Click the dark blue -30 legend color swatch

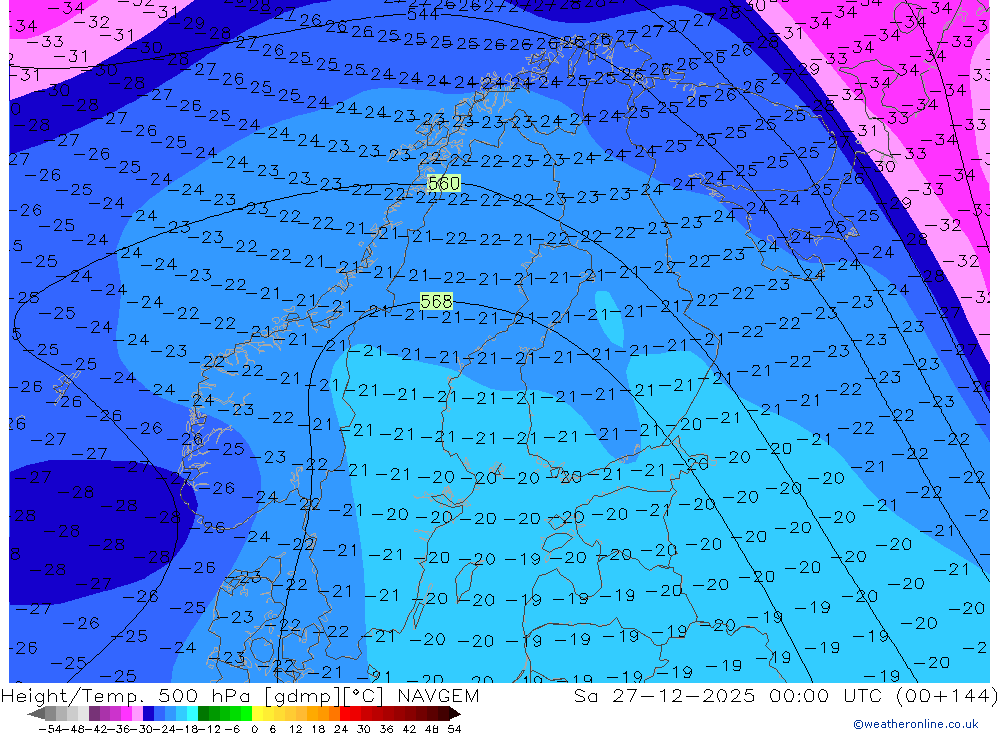[148, 714]
